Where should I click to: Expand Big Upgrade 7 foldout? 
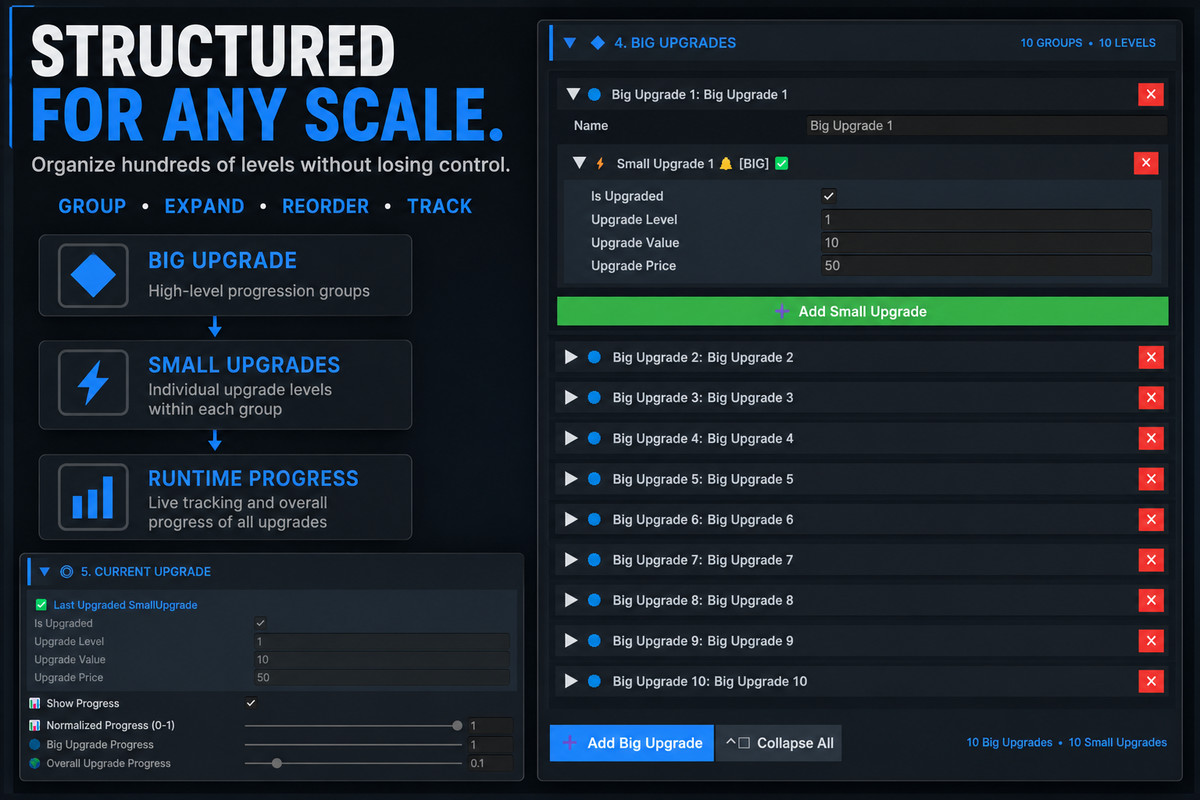coord(571,560)
